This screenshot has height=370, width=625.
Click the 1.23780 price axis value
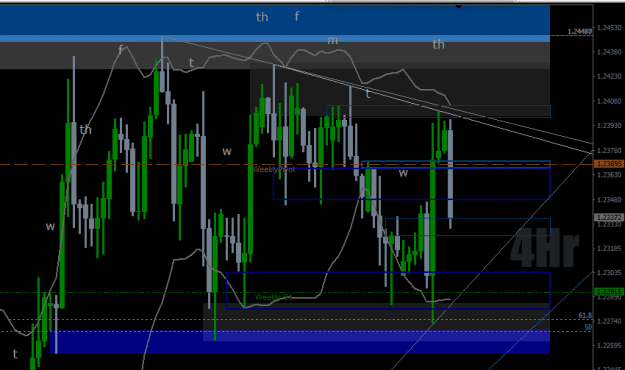(x=609, y=150)
